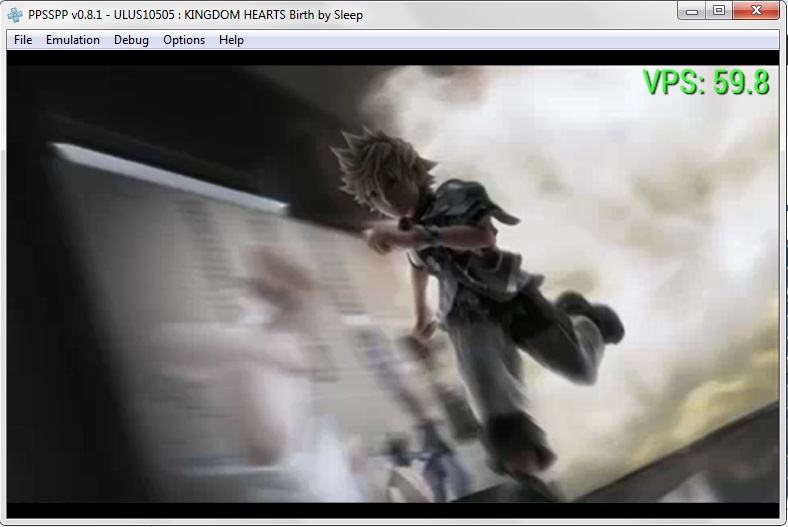Click the character's spiky blond hair

(x=375, y=160)
